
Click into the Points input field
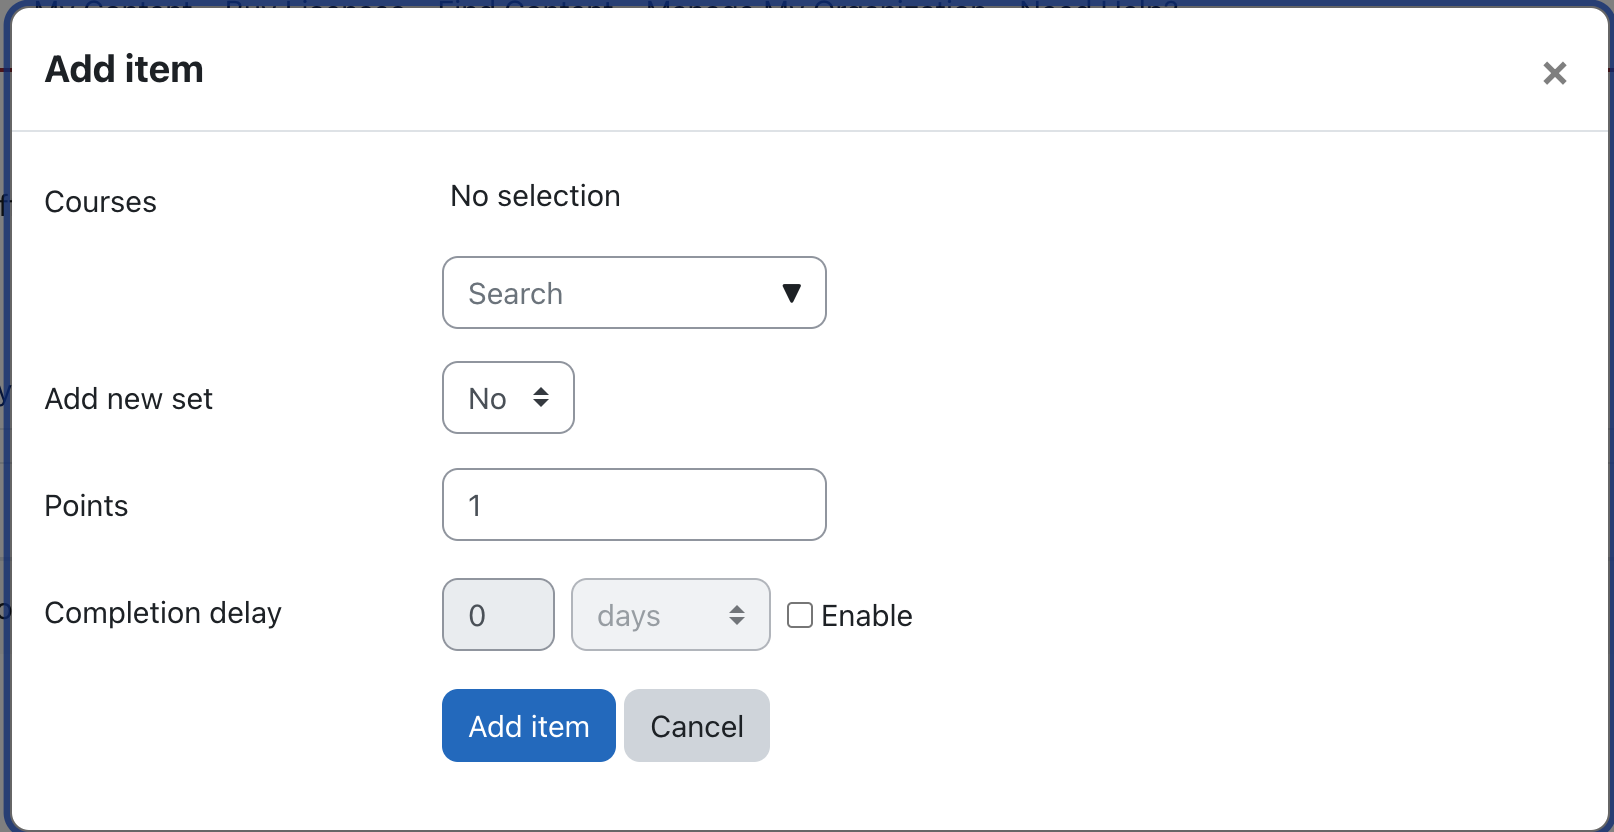[x=634, y=505]
